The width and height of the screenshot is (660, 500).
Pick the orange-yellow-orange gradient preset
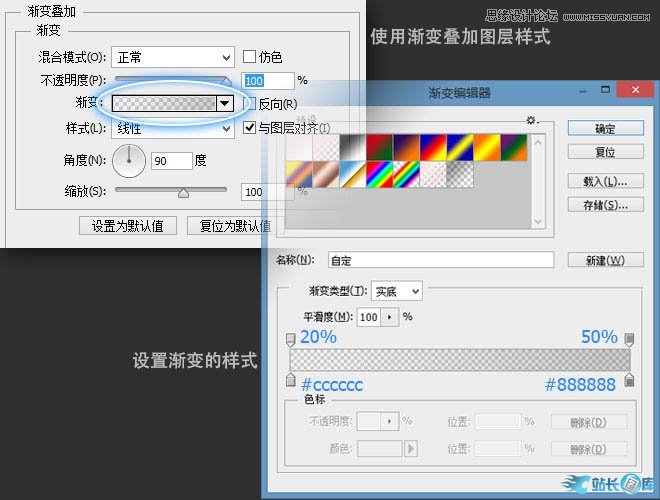tap(487, 148)
